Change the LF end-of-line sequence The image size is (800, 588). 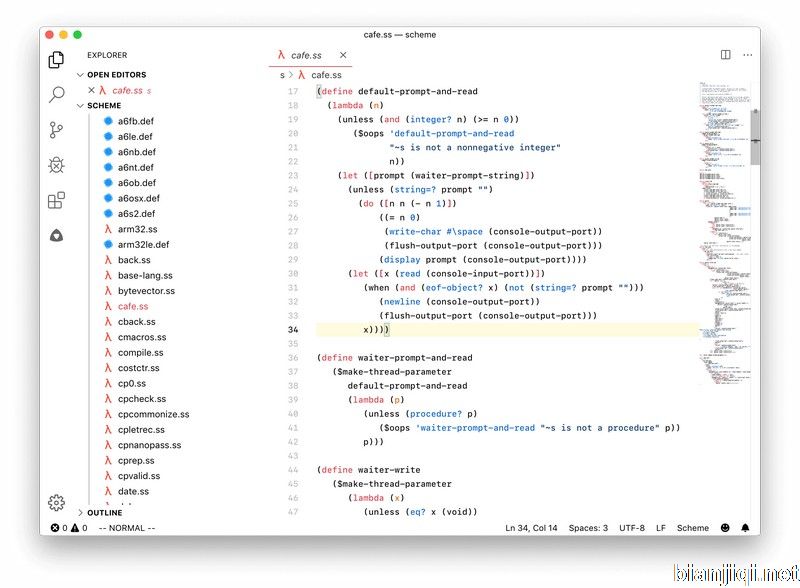(x=661, y=528)
